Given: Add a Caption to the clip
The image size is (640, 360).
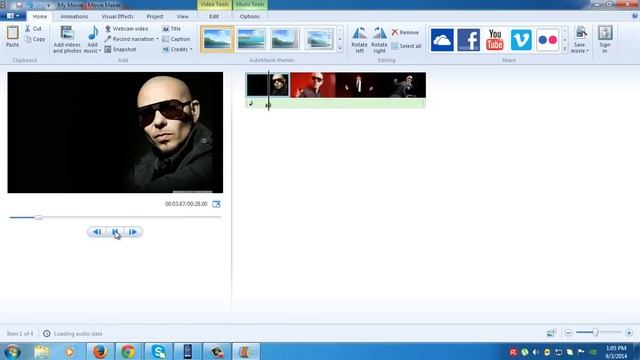Looking at the screenshot, I should pyautogui.click(x=176, y=39).
